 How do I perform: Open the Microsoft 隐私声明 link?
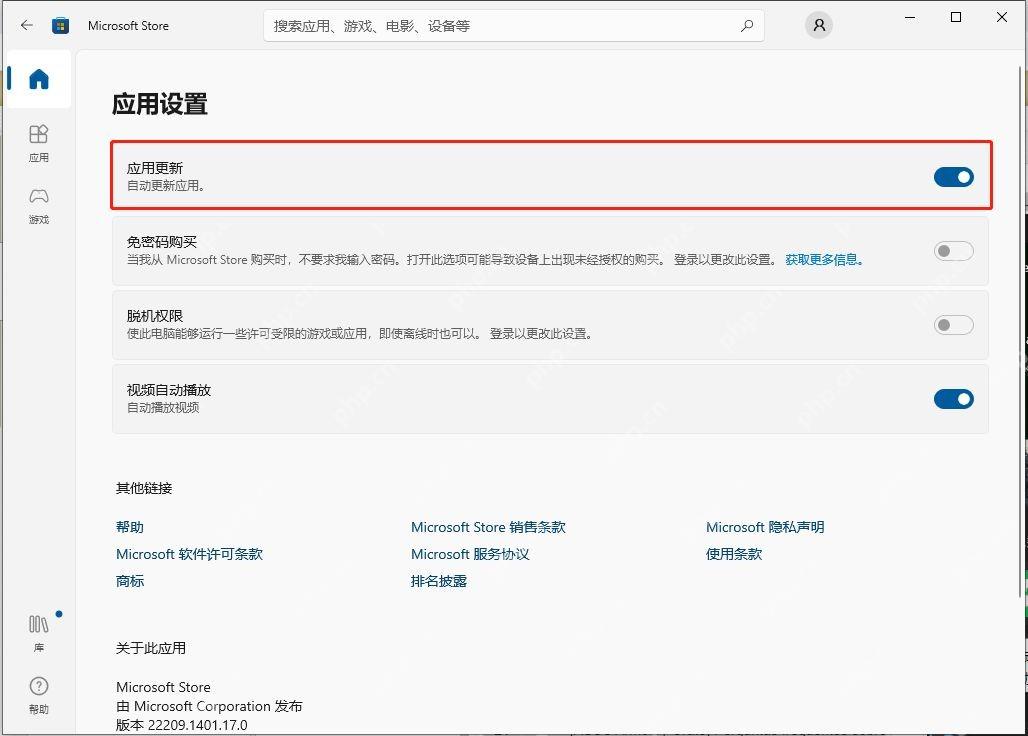point(764,527)
